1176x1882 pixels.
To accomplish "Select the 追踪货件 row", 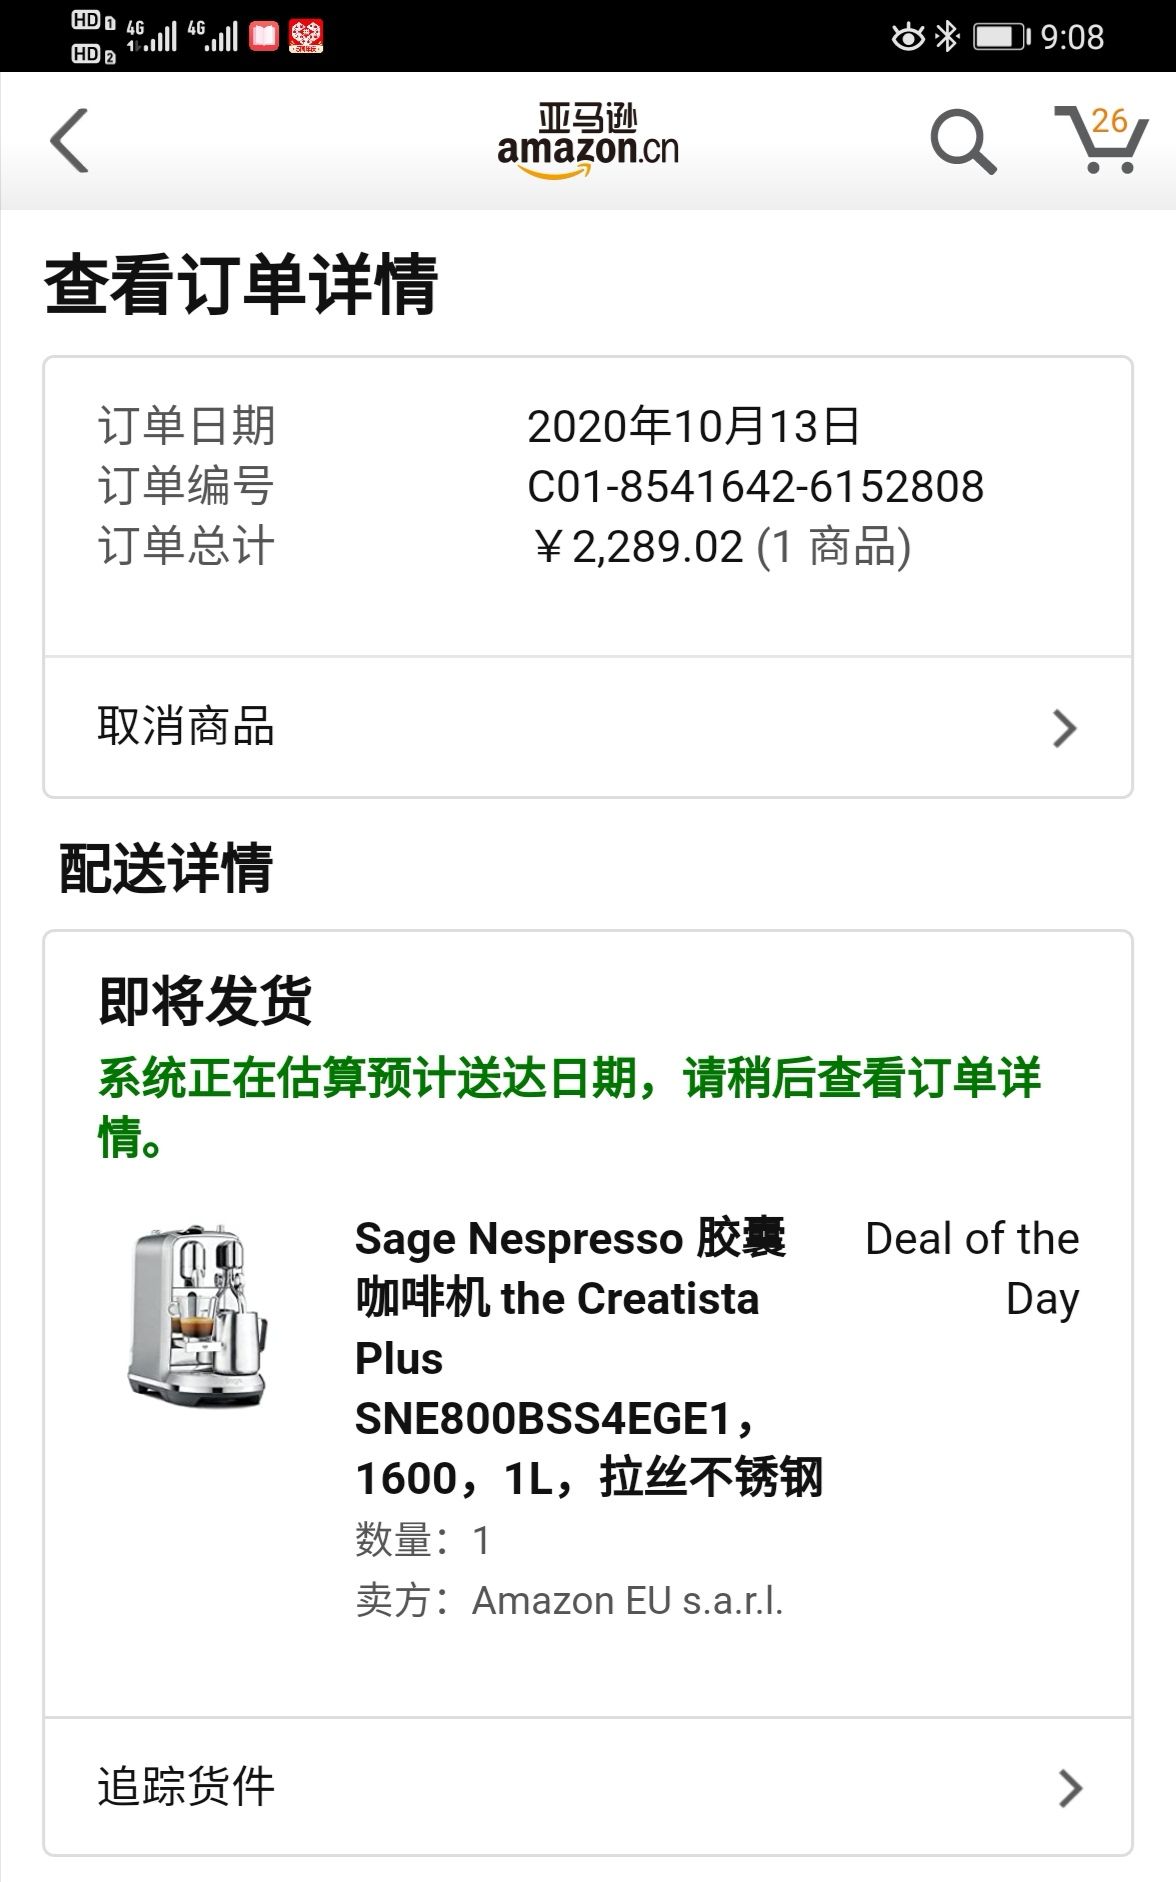I will (588, 1786).
